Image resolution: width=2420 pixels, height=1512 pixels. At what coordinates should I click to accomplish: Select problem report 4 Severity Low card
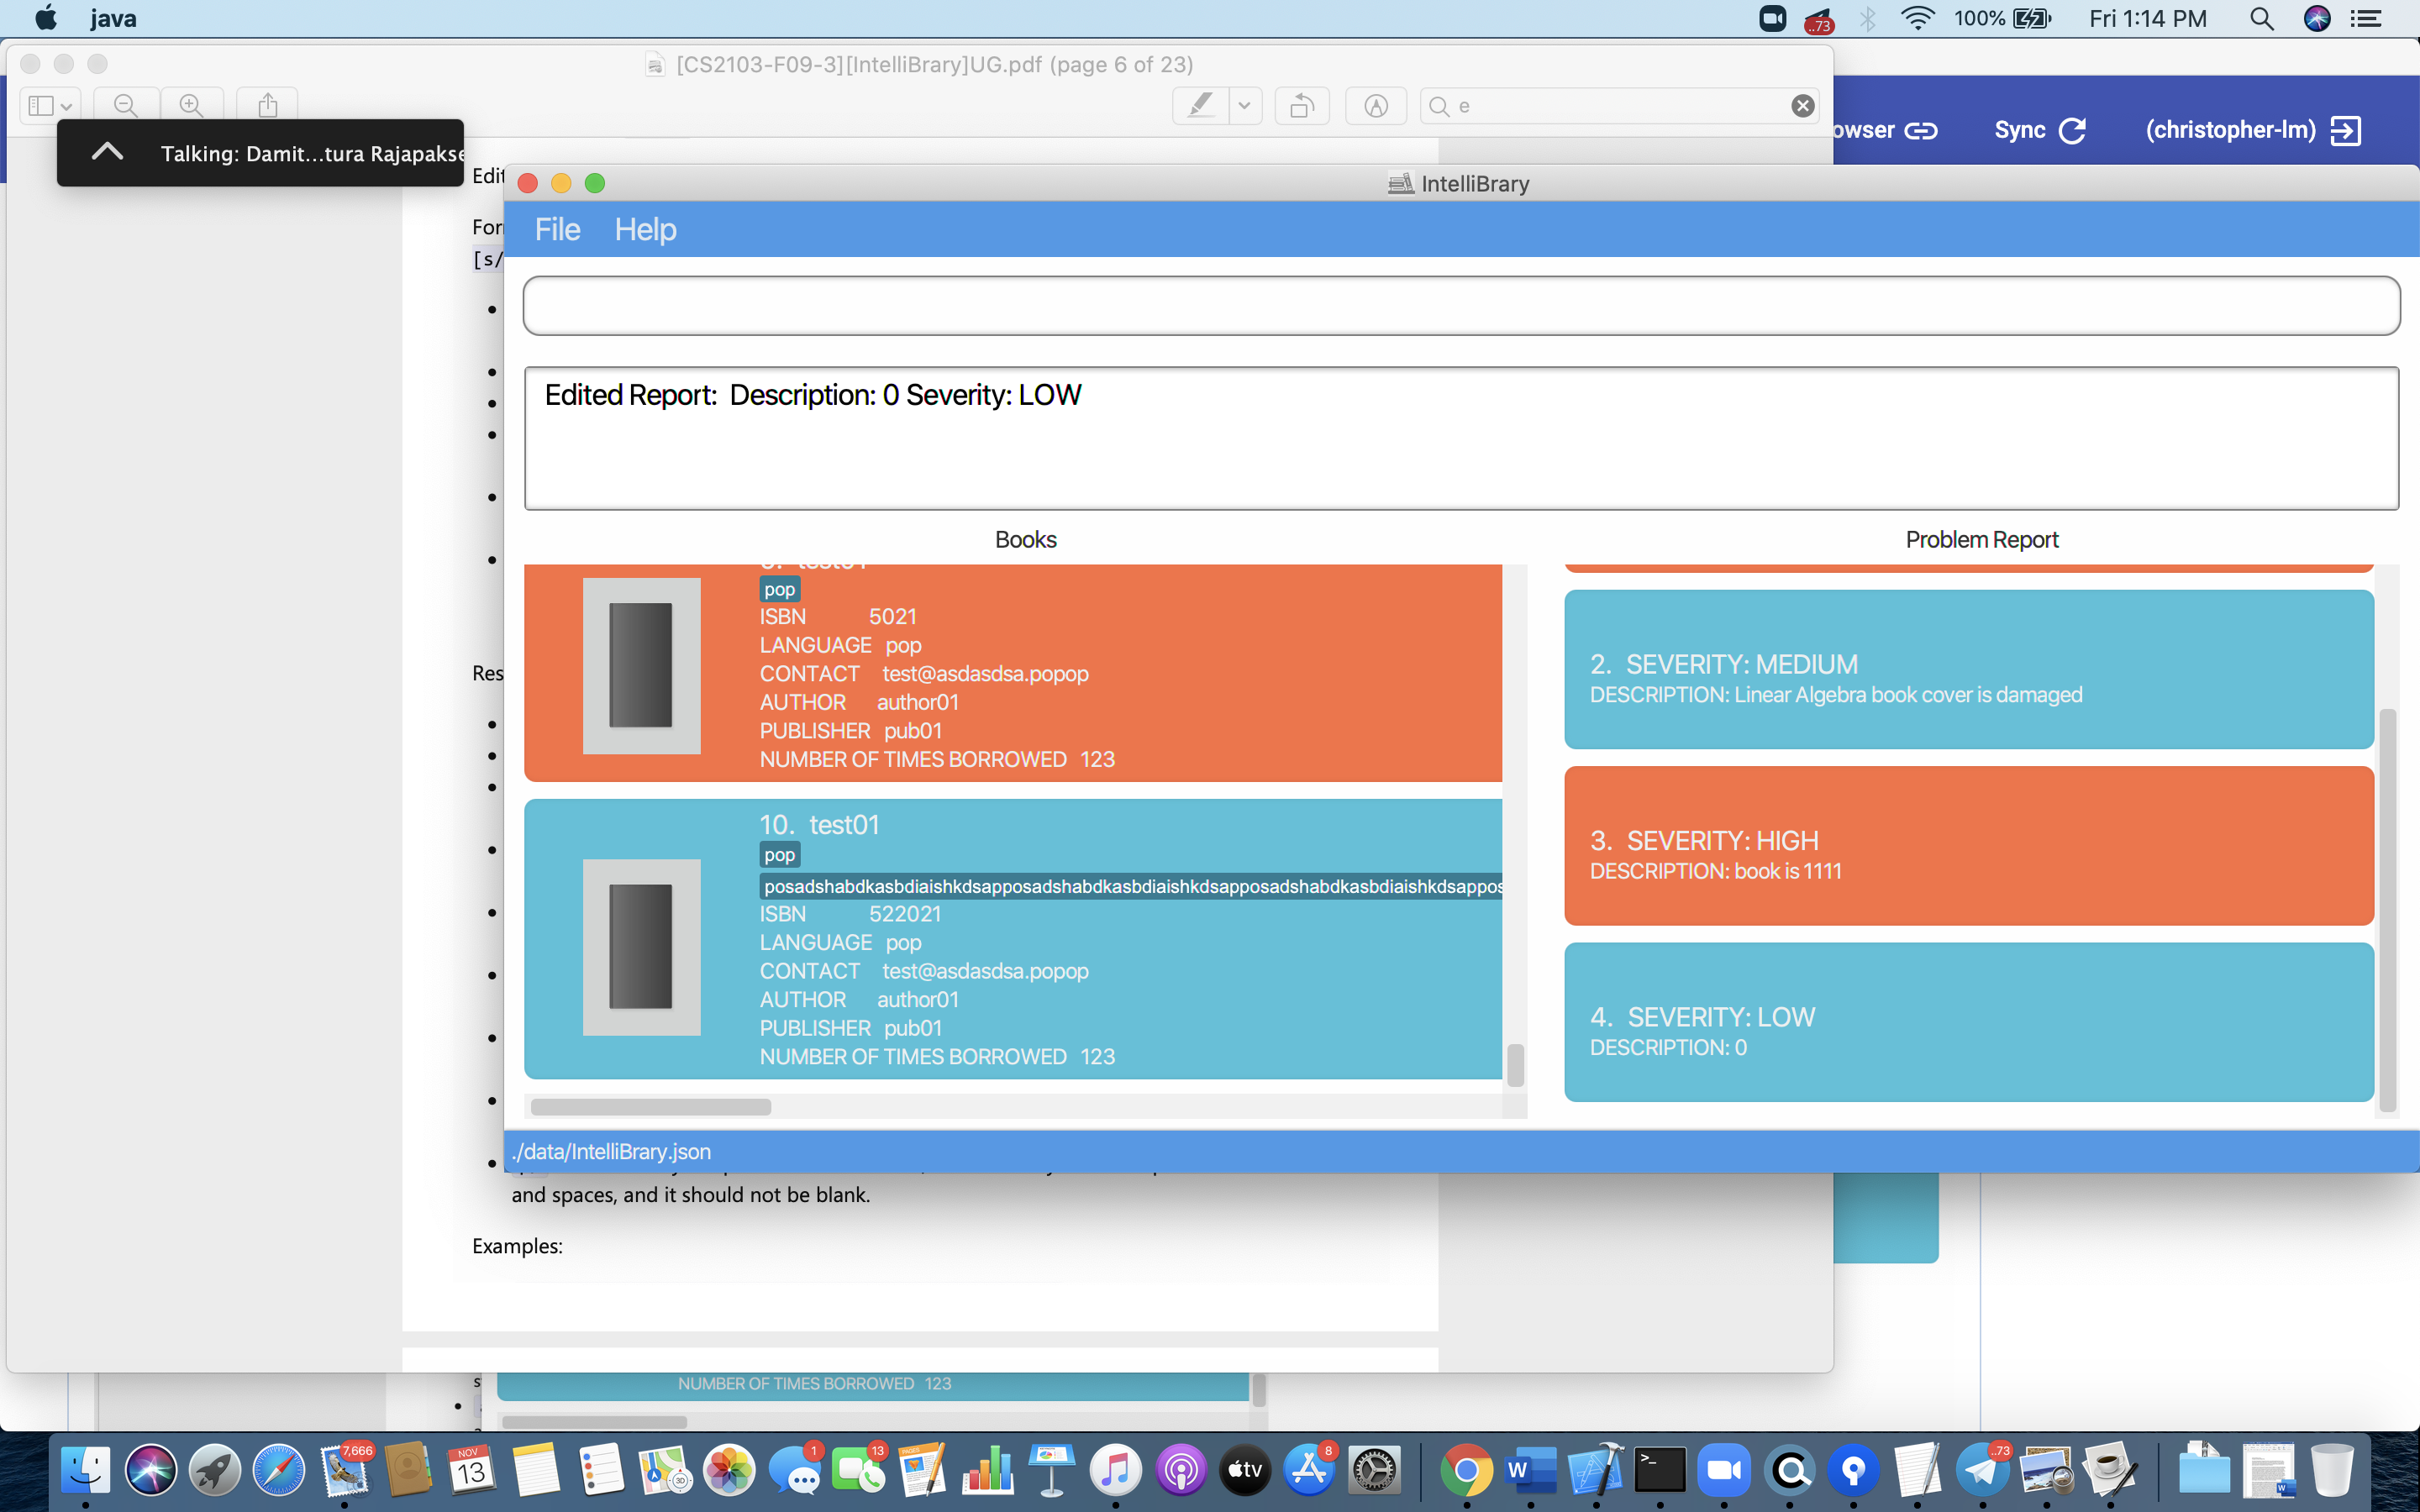click(1968, 1022)
